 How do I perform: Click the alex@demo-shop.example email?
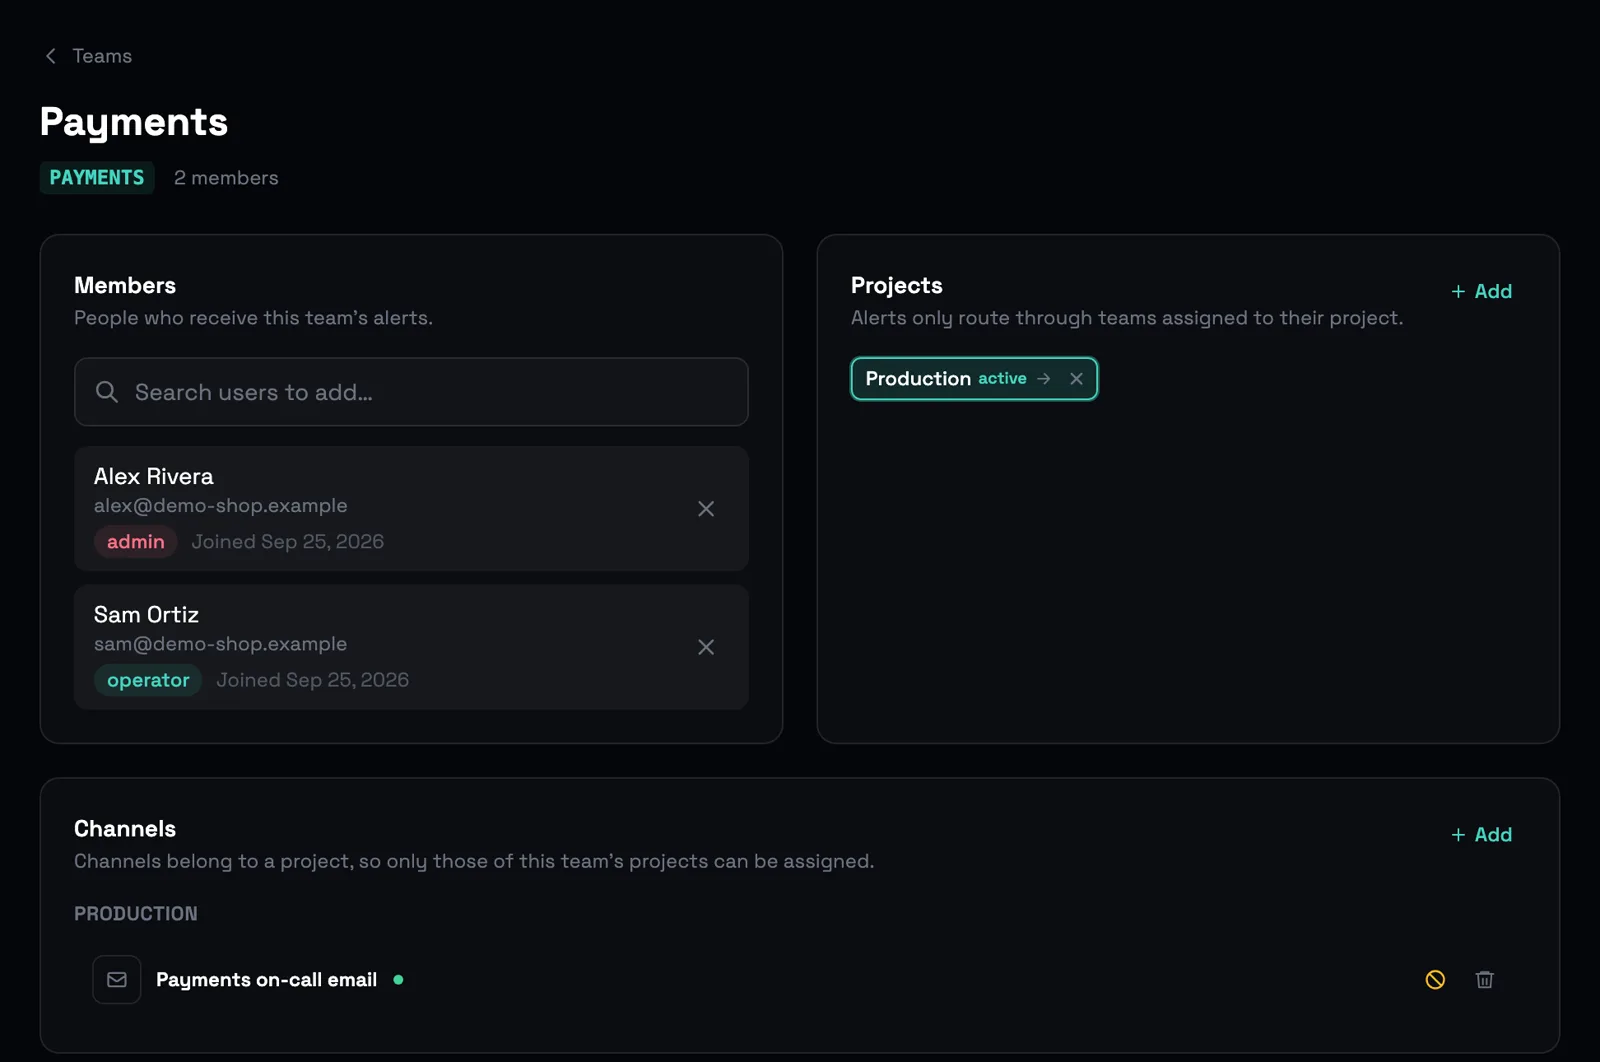coord(221,506)
